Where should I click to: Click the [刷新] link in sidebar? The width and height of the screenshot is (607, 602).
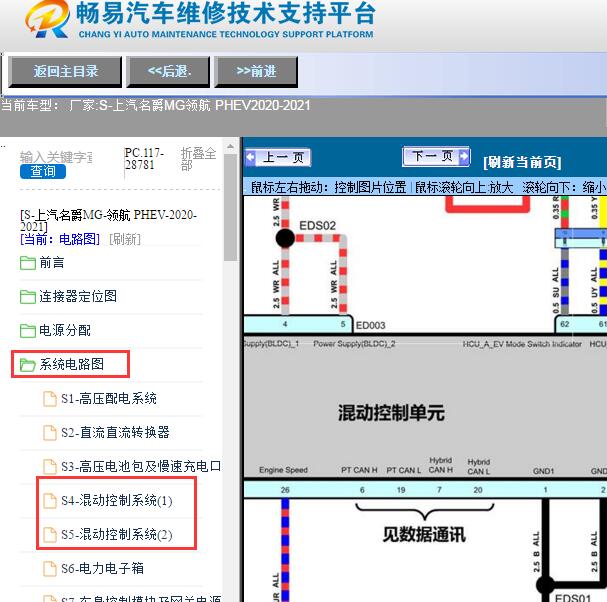[125, 239]
